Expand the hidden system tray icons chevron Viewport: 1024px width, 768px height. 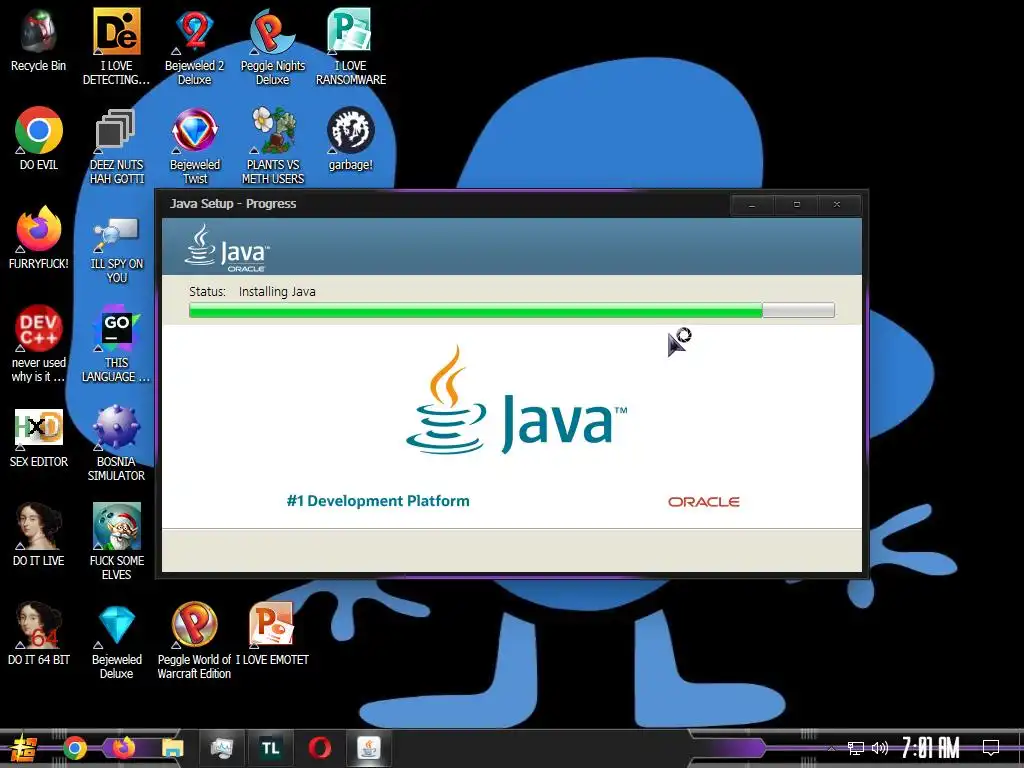[x=831, y=748]
